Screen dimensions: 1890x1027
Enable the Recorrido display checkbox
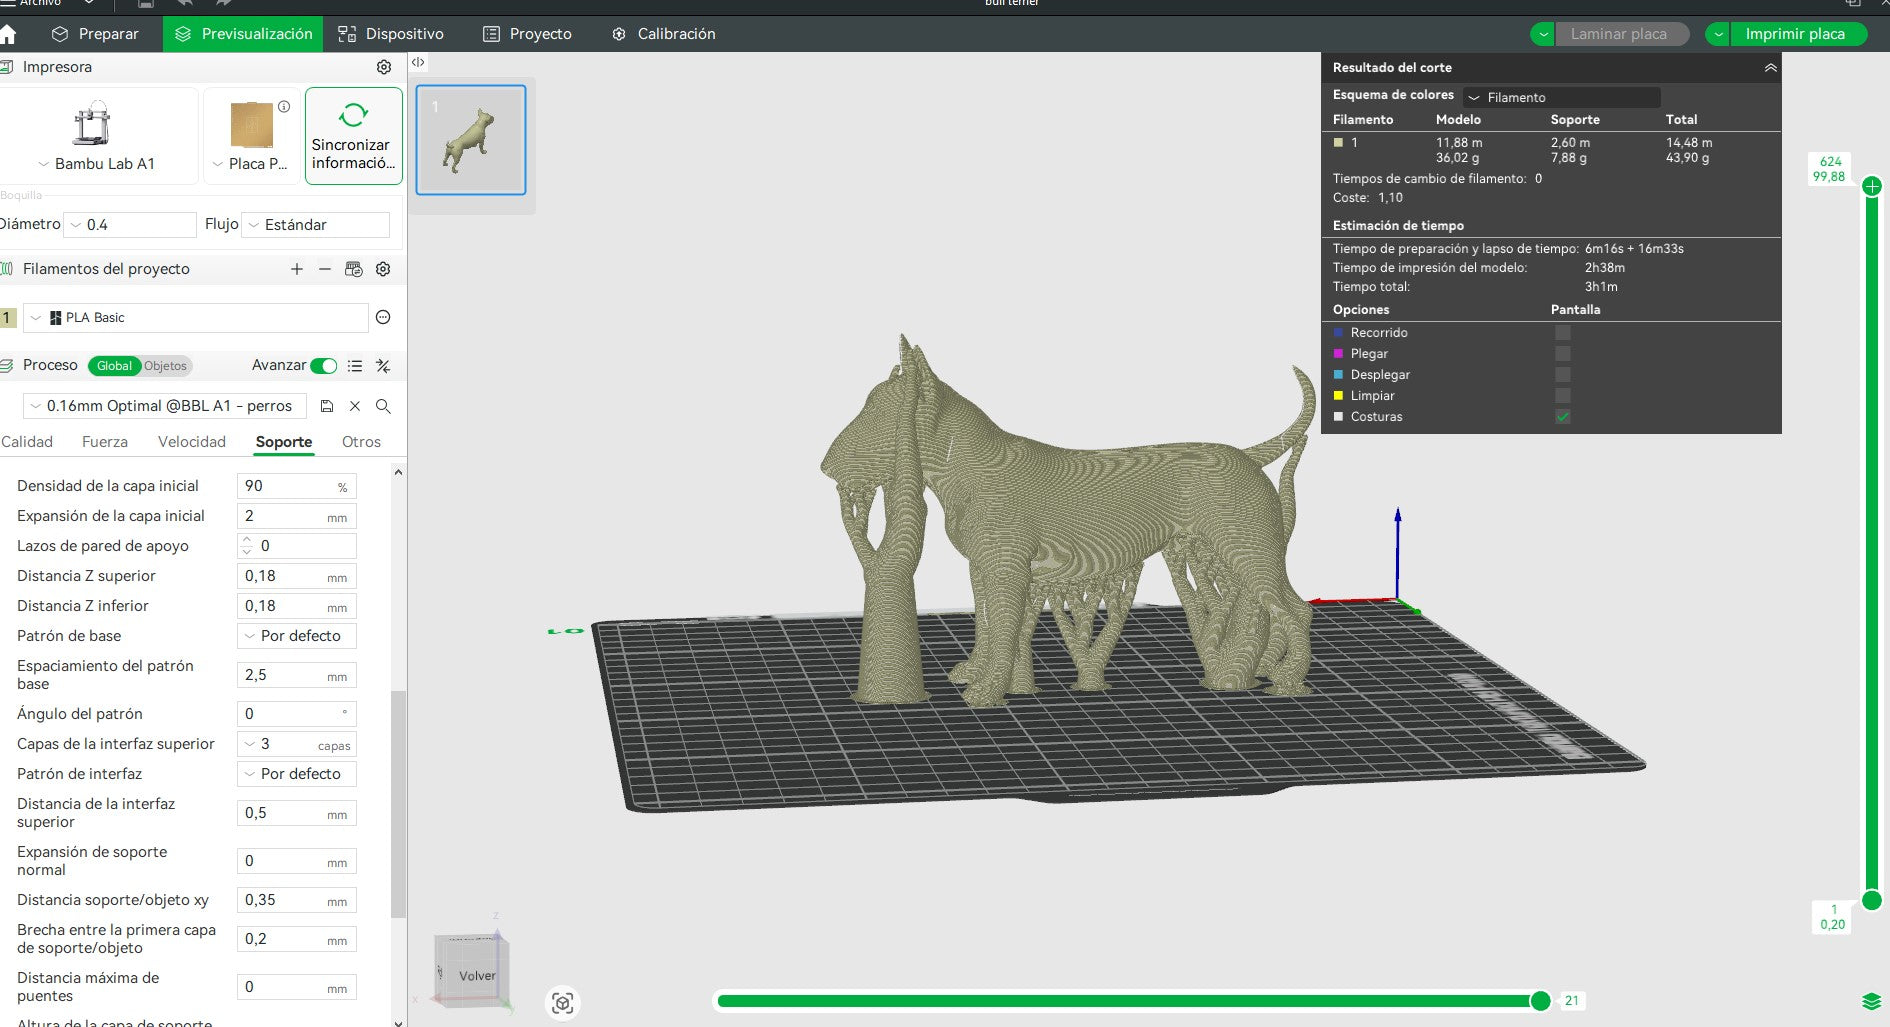1563,333
